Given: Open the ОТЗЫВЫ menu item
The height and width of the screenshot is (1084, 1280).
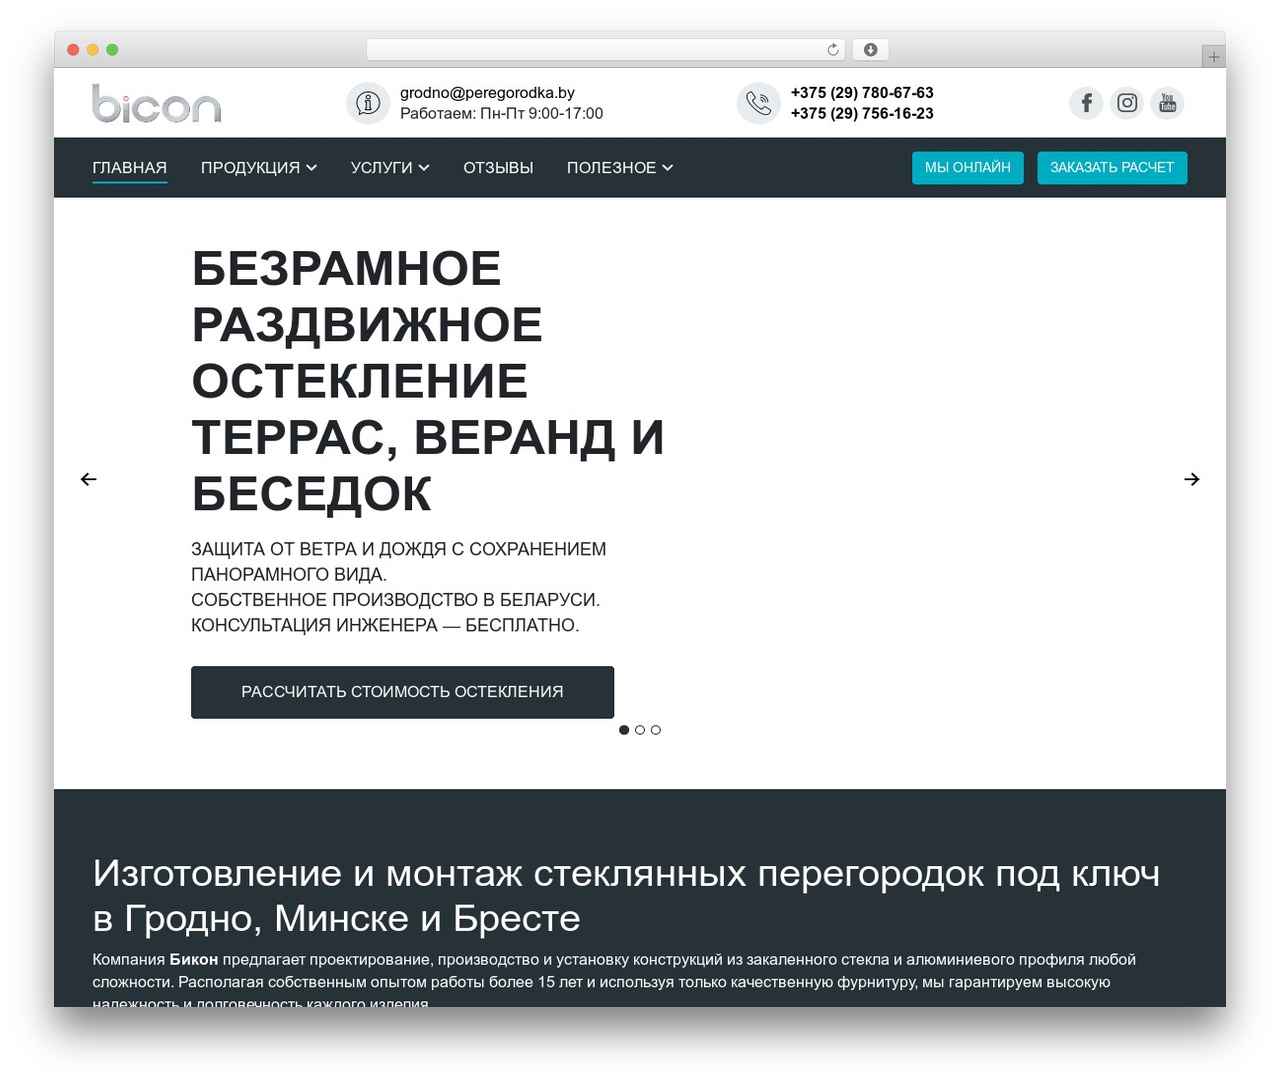Looking at the screenshot, I should 498,168.
